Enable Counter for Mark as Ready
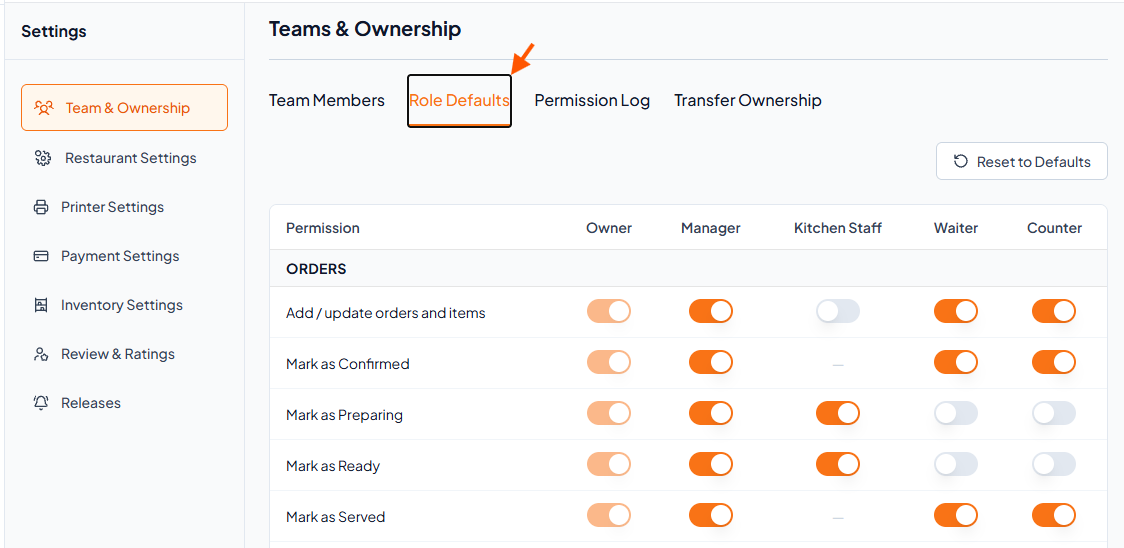This screenshot has width=1124, height=548. pos(1054,464)
